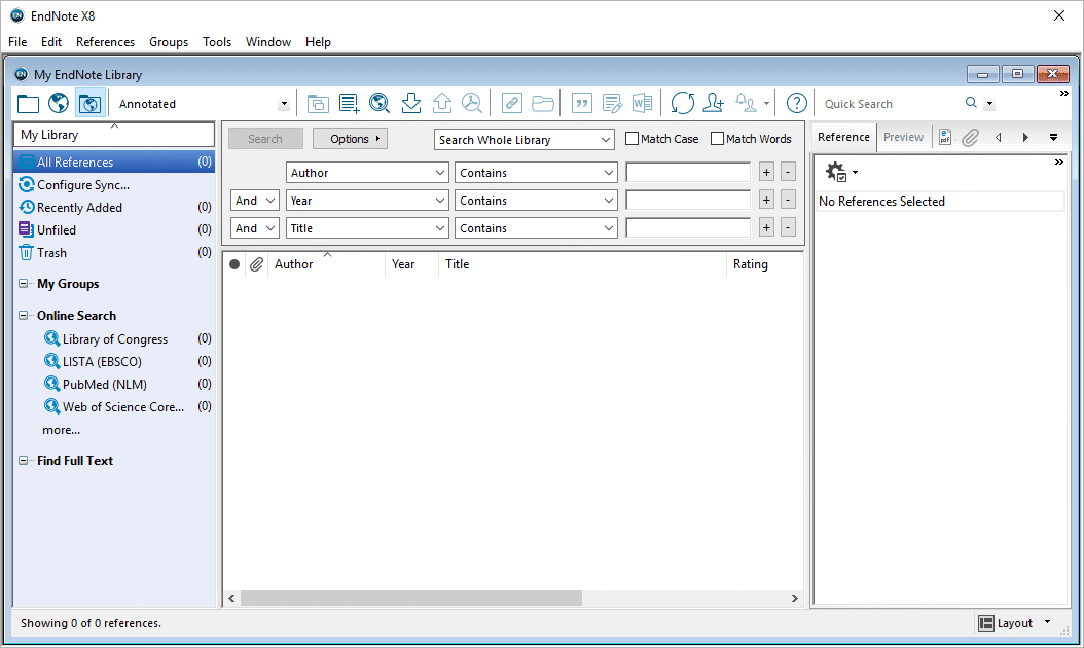
Task: Switch to Online Search Mode globe icon
Action: pos(58,103)
